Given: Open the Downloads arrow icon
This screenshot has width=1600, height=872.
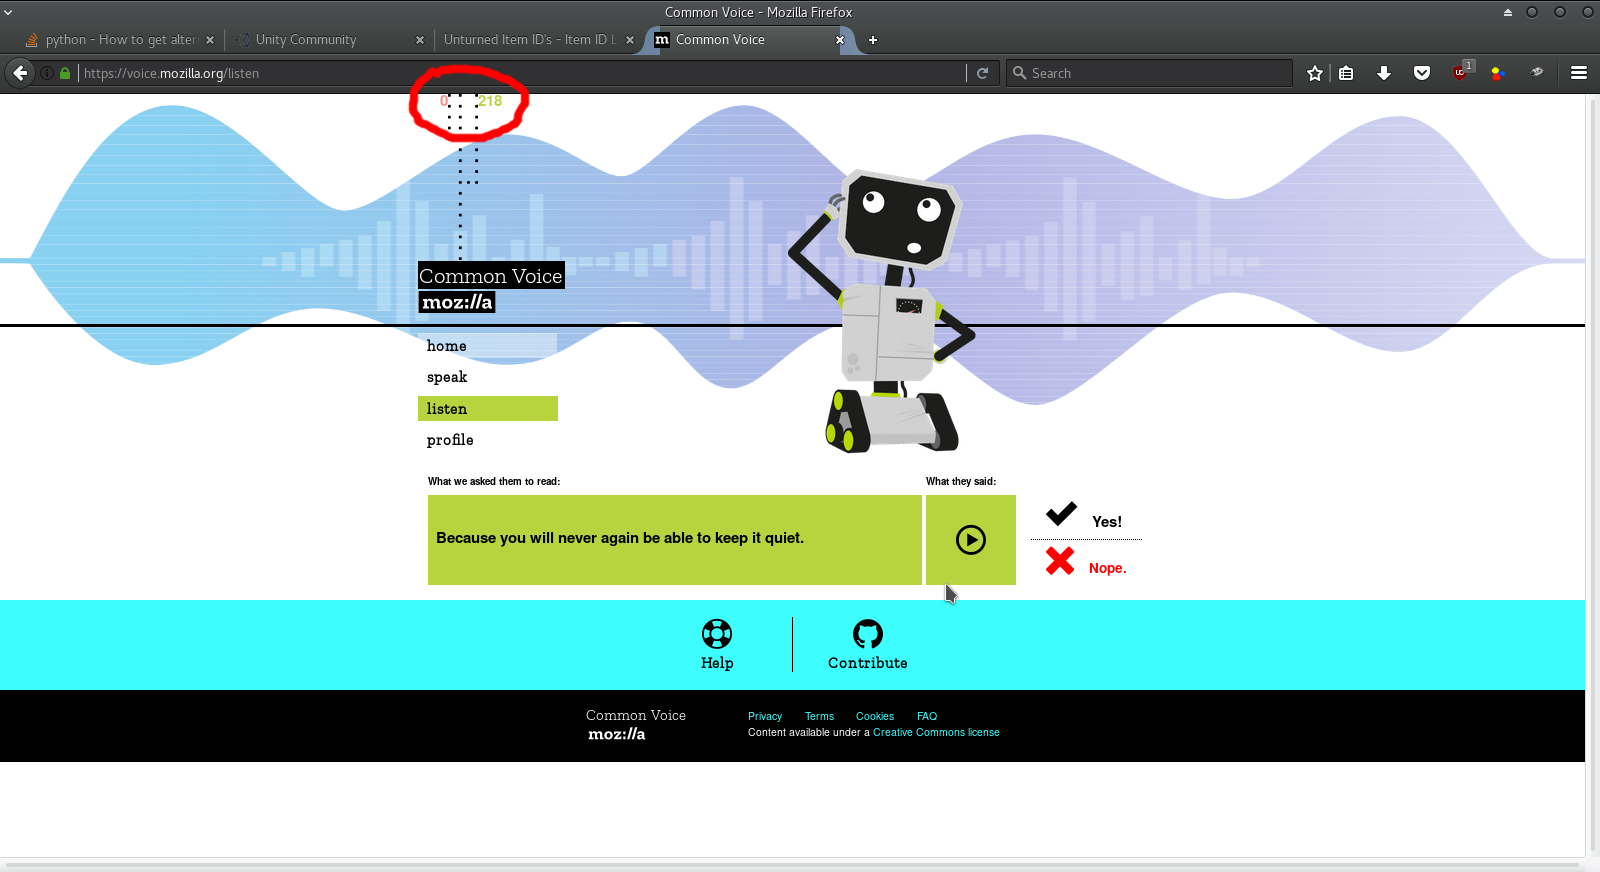Looking at the screenshot, I should 1384,73.
